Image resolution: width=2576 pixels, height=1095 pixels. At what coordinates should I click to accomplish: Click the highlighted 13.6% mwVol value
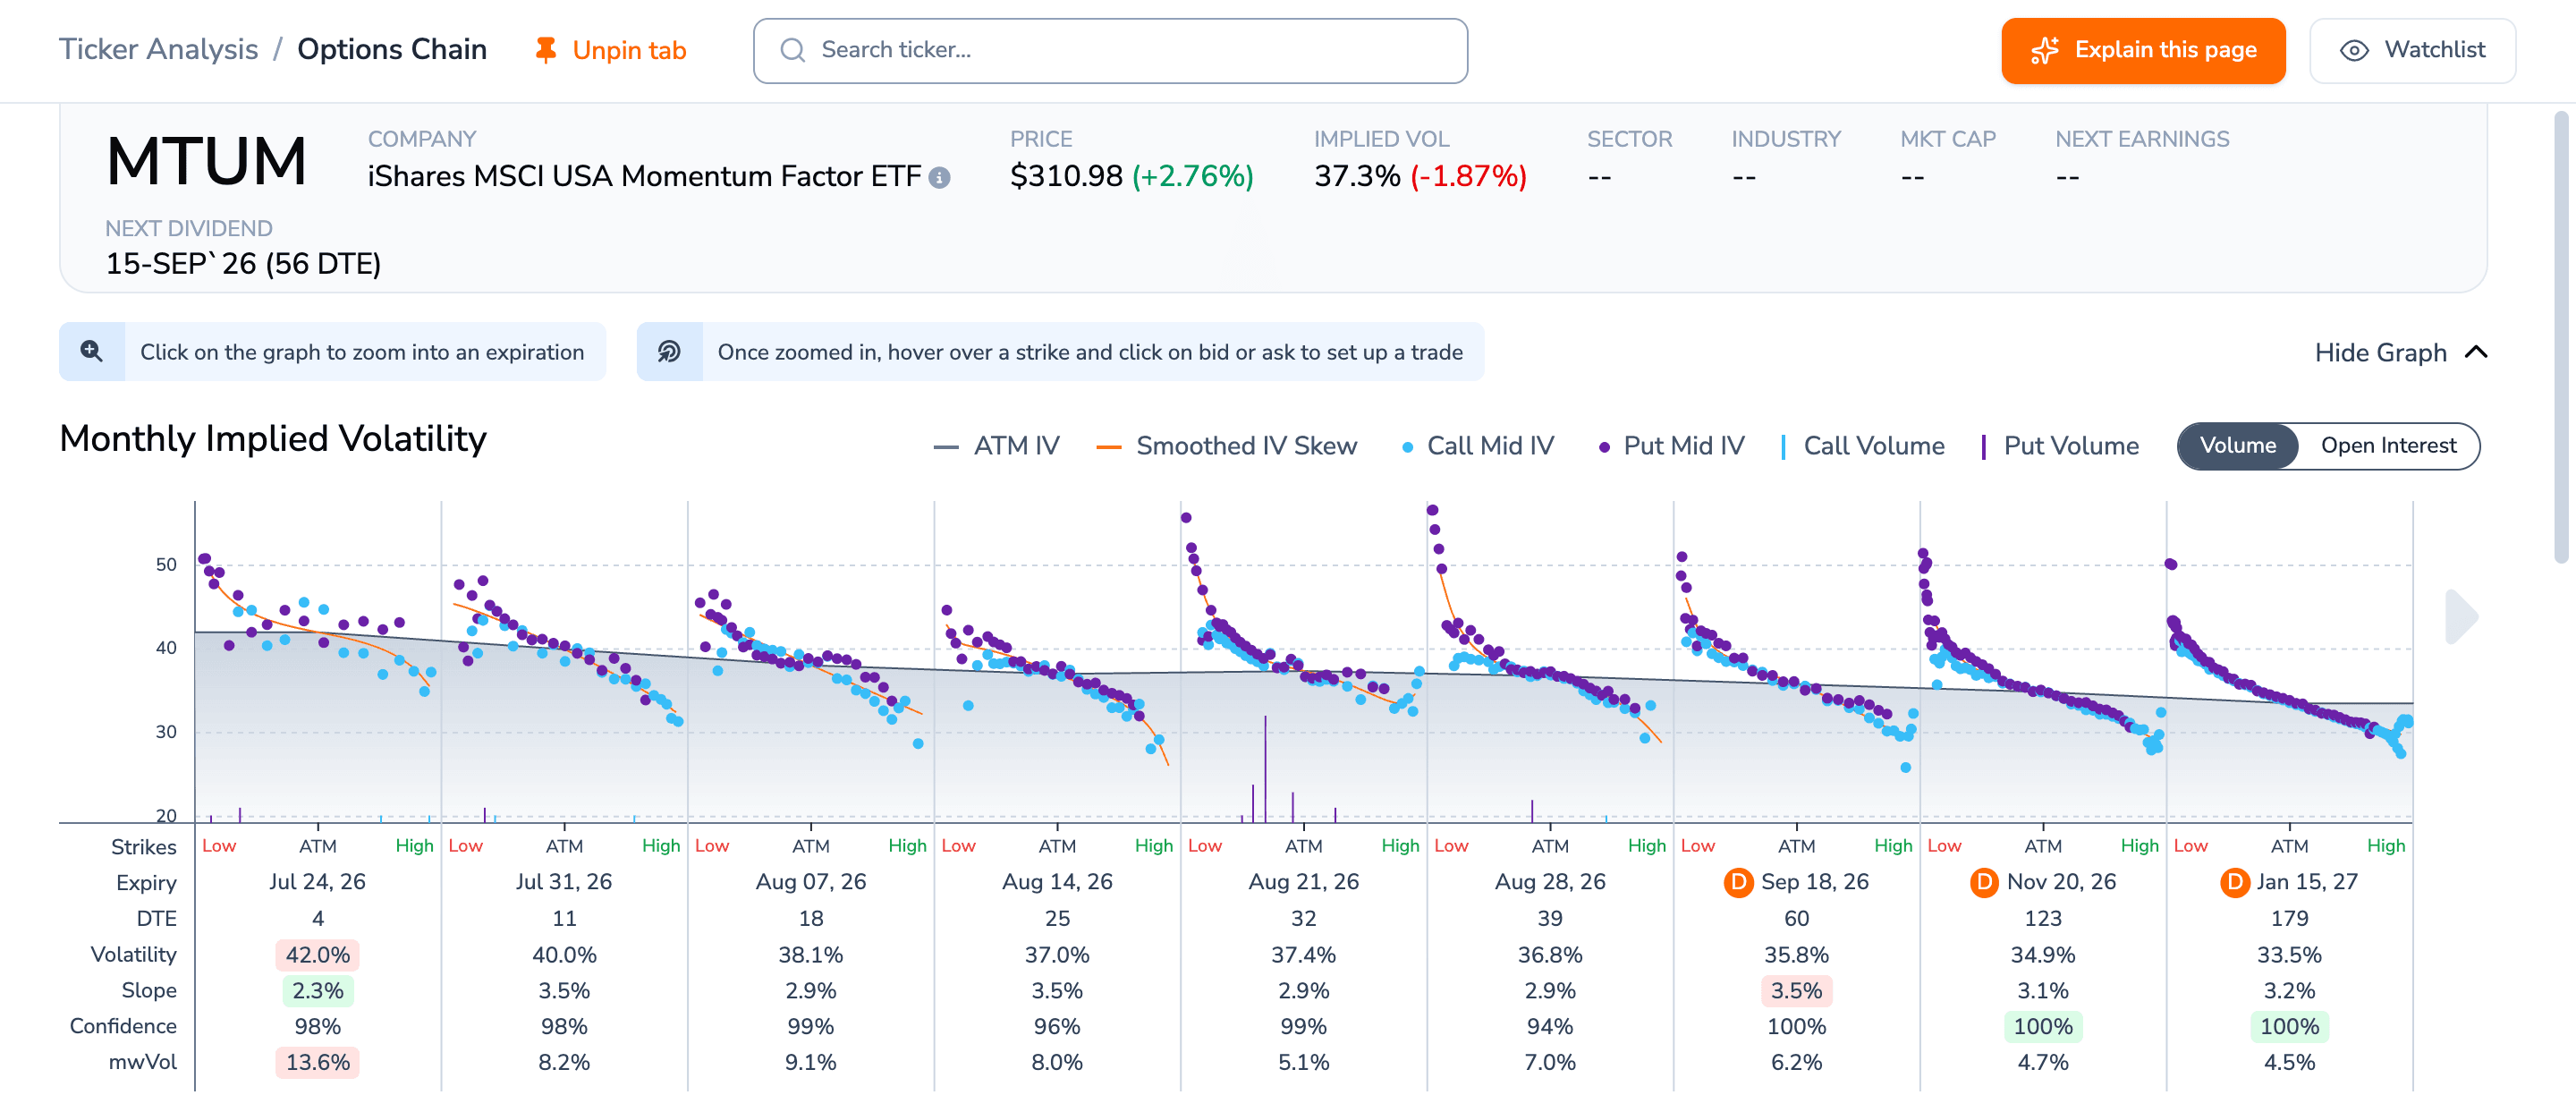317,1063
